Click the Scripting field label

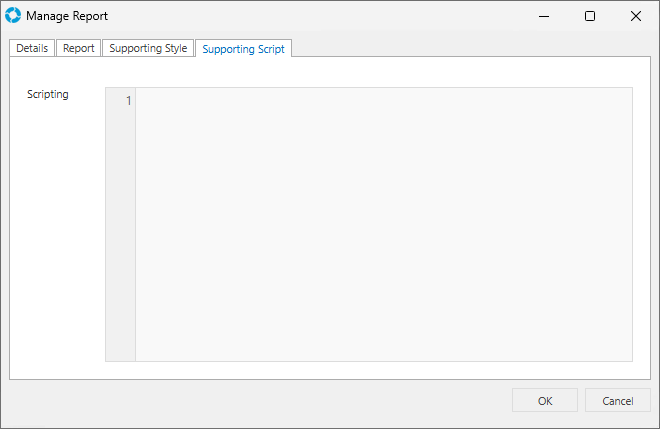point(48,95)
